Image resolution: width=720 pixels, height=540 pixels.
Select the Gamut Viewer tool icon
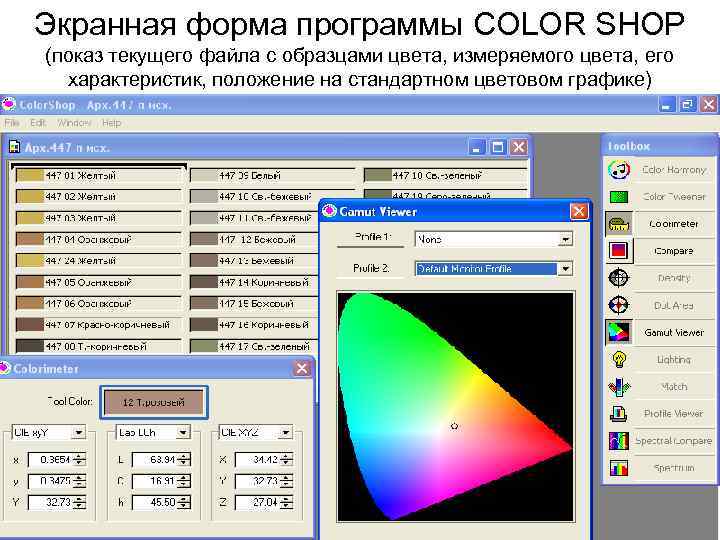[619, 332]
